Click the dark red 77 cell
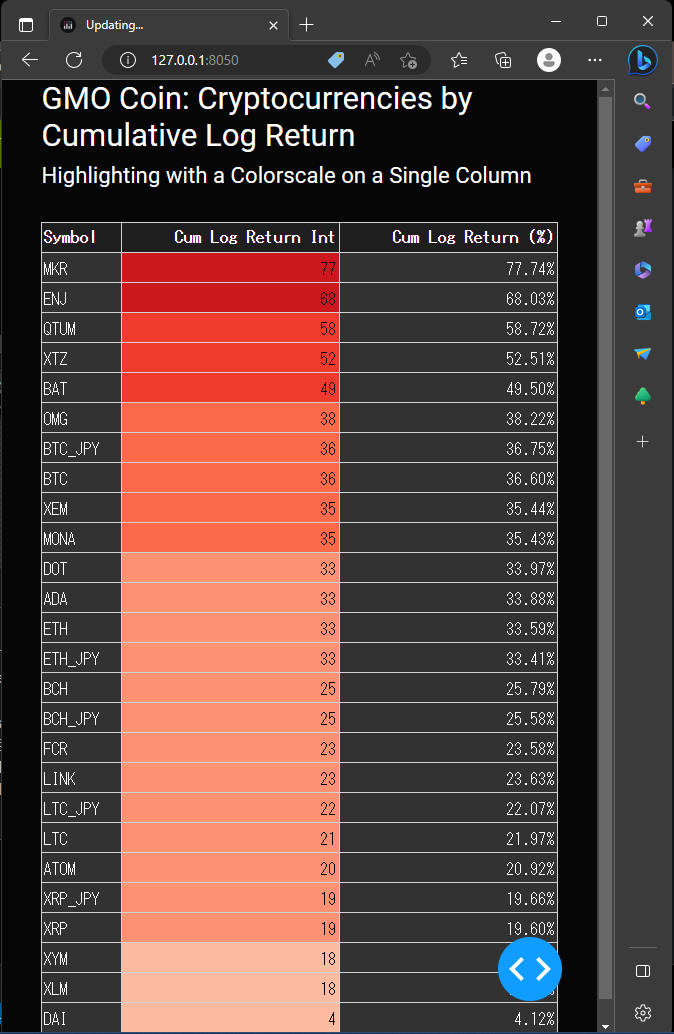 (x=230, y=268)
